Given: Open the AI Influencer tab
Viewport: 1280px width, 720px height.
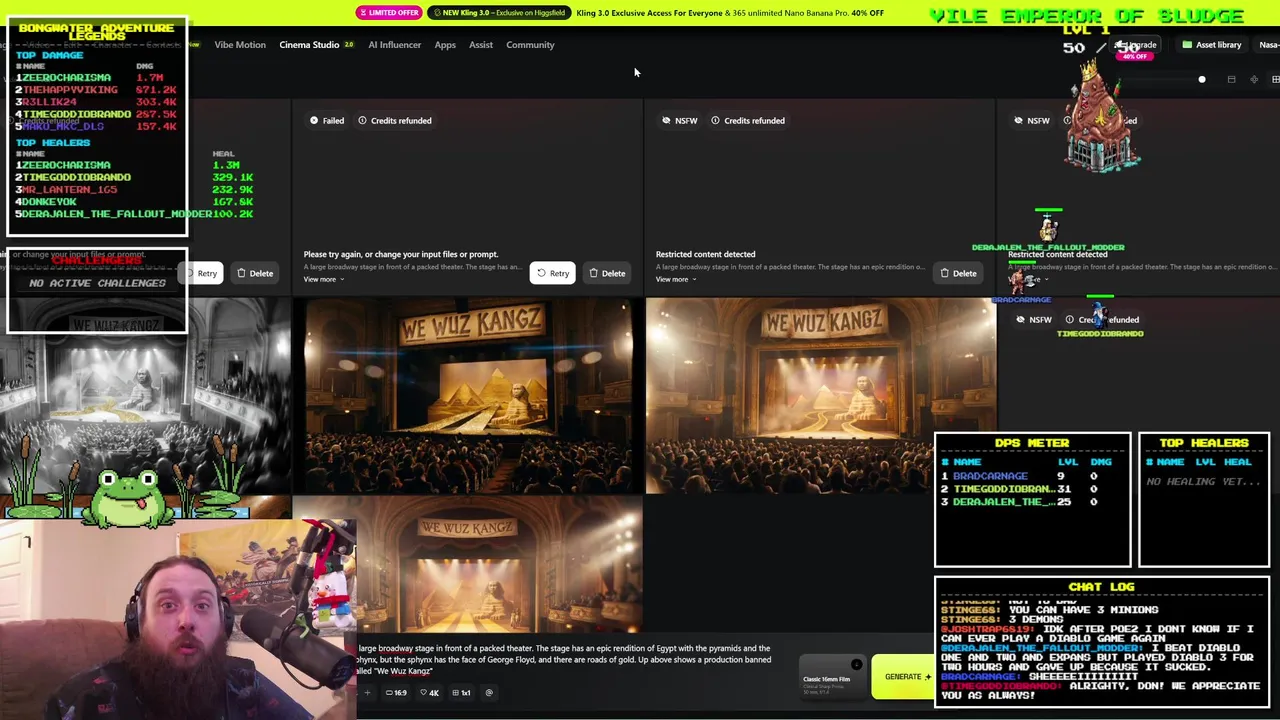Looking at the screenshot, I should click(x=394, y=45).
